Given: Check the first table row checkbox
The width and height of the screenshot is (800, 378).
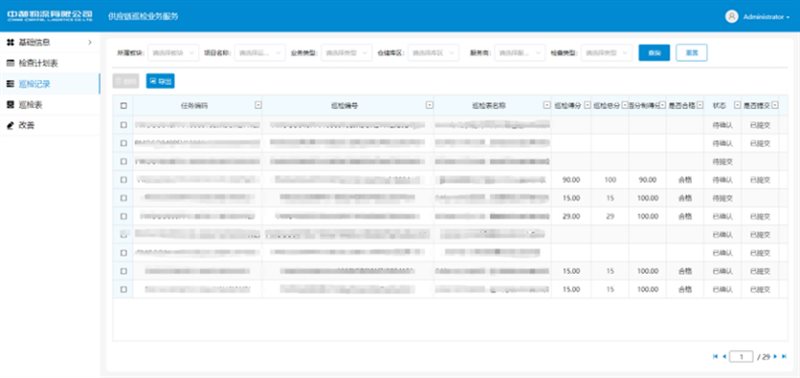Looking at the screenshot, I should (x=123, y=124).
